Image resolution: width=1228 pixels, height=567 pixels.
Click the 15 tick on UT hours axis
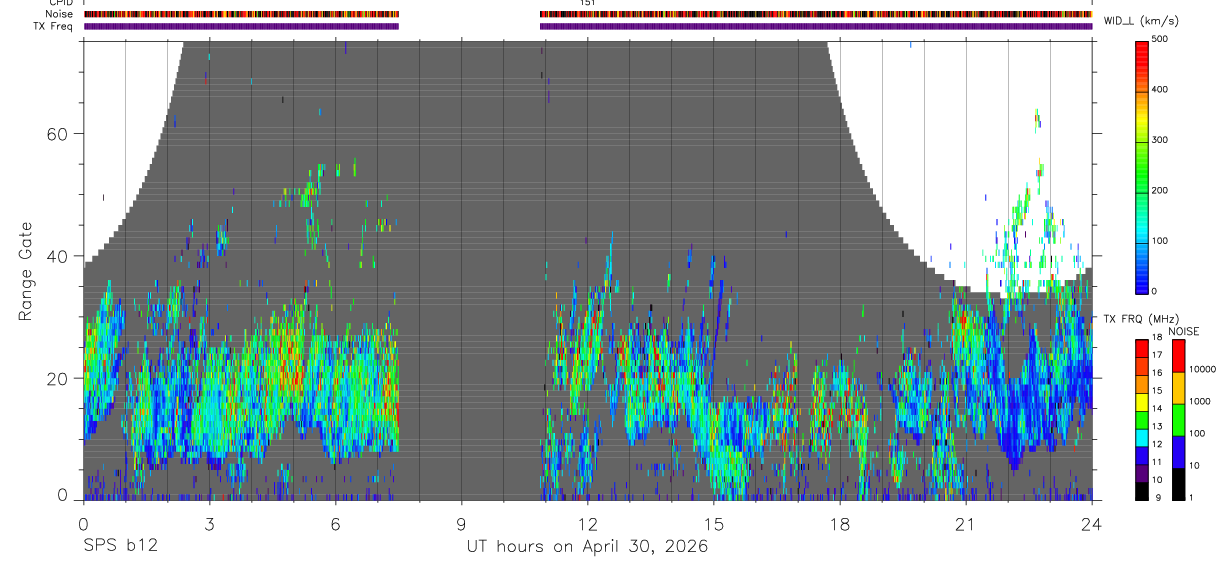point(713,523)
